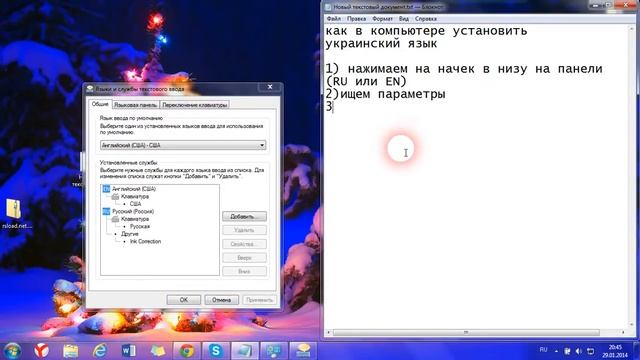Select Английский (США) in services tree
Viewport: 640px width, 360px height.
click(133, 189)
